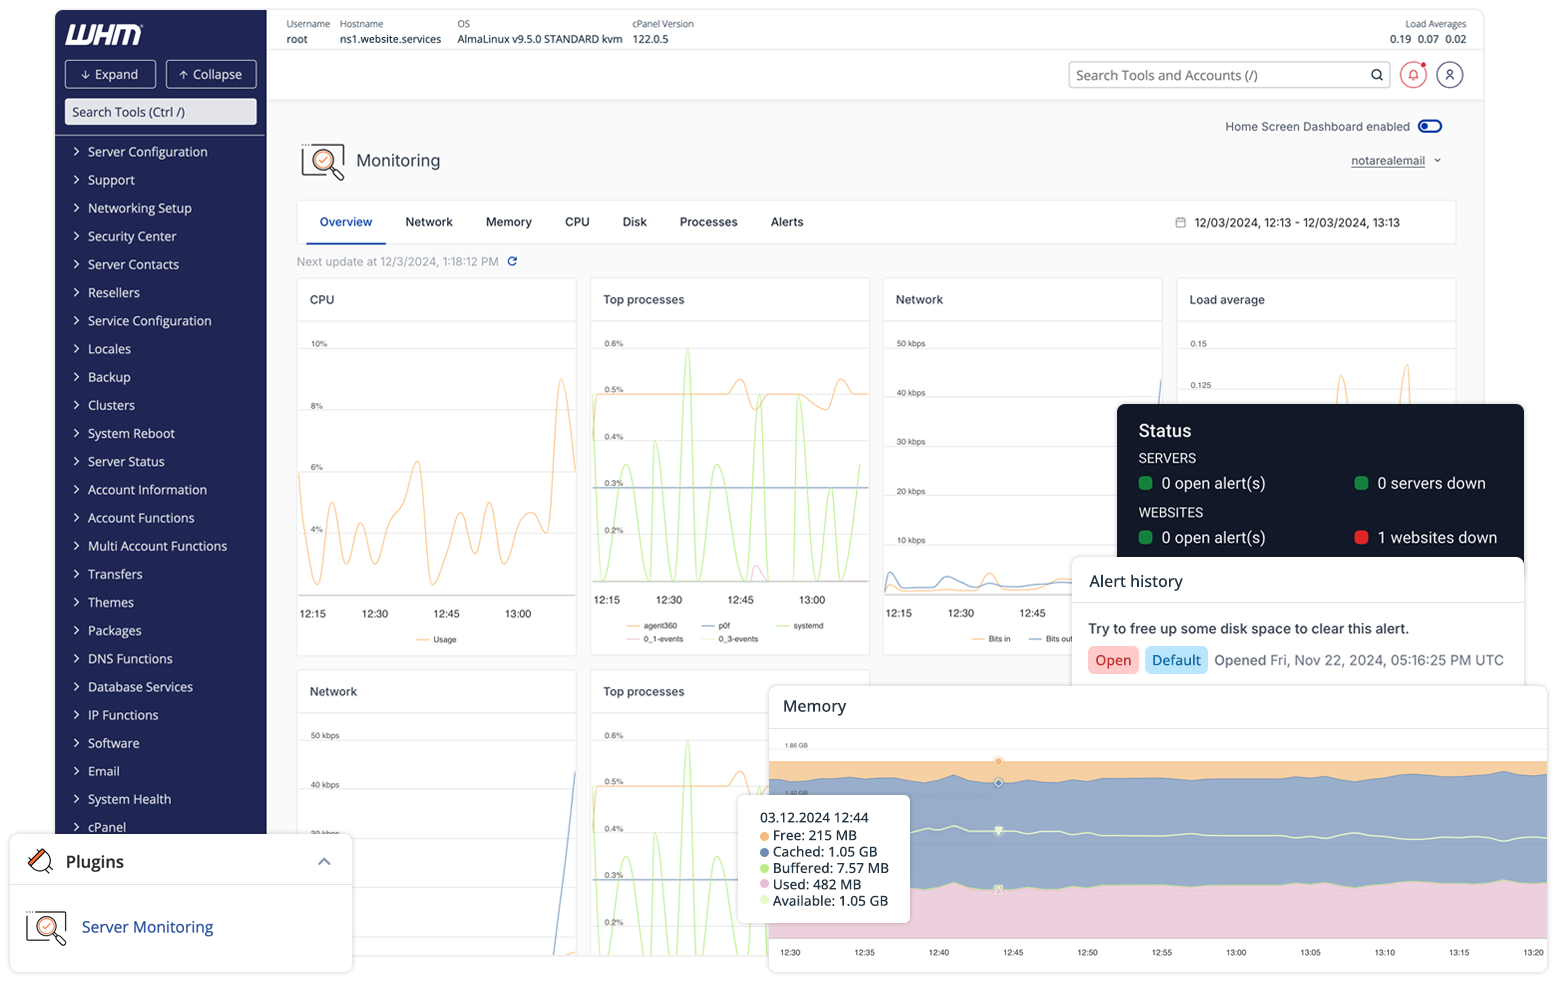Open the notifications bell icon
The height and width of the screenshot is (985, 1560).
pyautogui.click(x=1413, y=75)
